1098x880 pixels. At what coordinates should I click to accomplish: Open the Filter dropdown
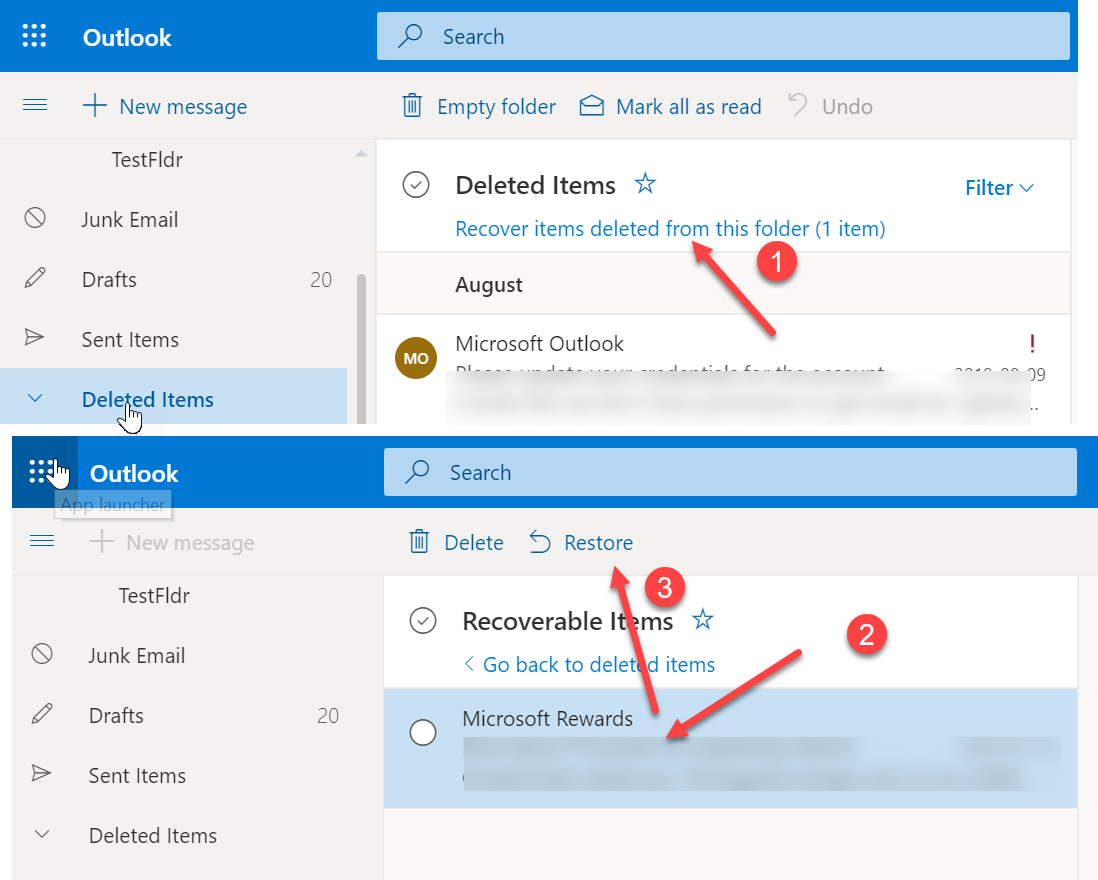pos(999,188)
